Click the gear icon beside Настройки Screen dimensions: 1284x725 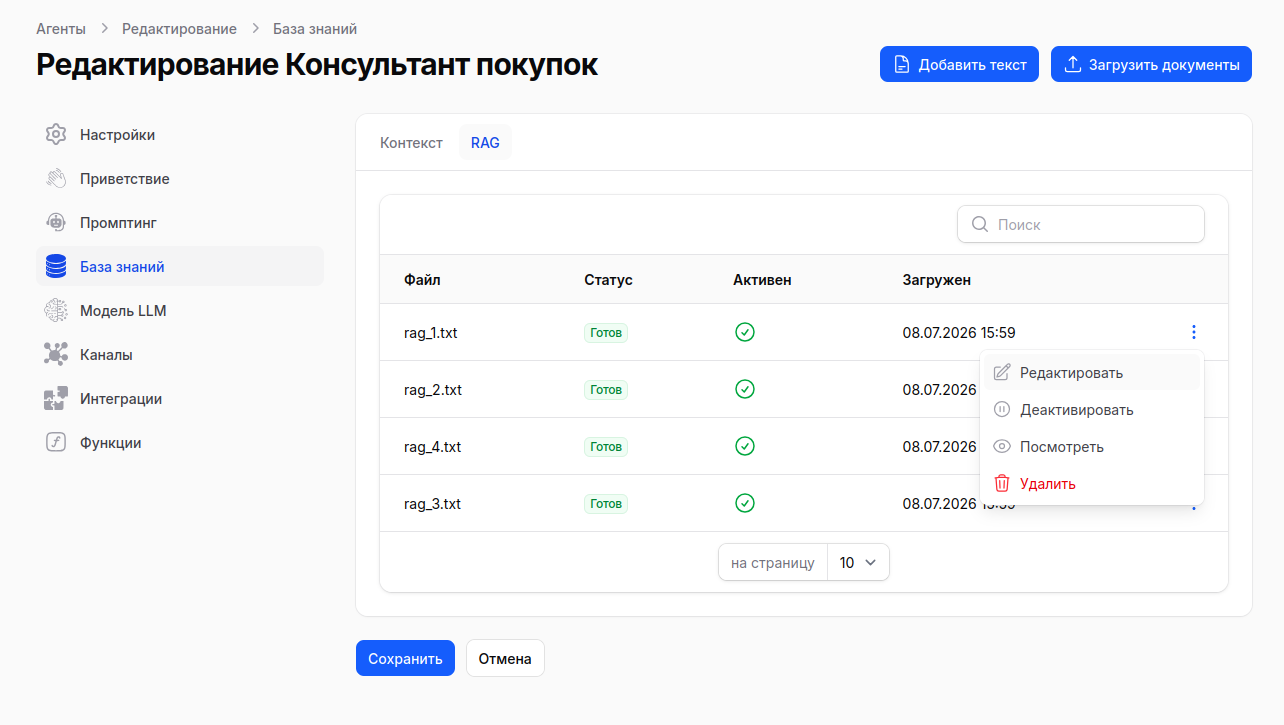point(56,135)
